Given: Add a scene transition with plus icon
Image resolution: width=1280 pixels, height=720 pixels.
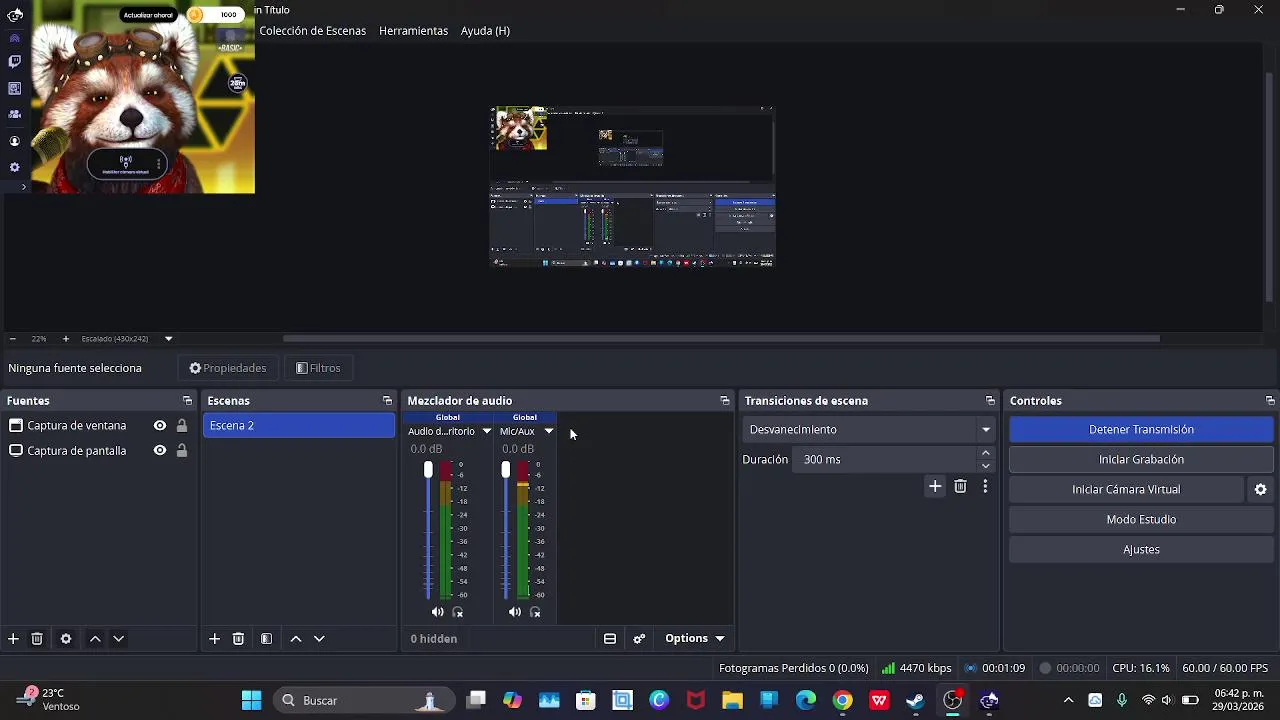Looking at the screenshot, I should coord(935,487).
